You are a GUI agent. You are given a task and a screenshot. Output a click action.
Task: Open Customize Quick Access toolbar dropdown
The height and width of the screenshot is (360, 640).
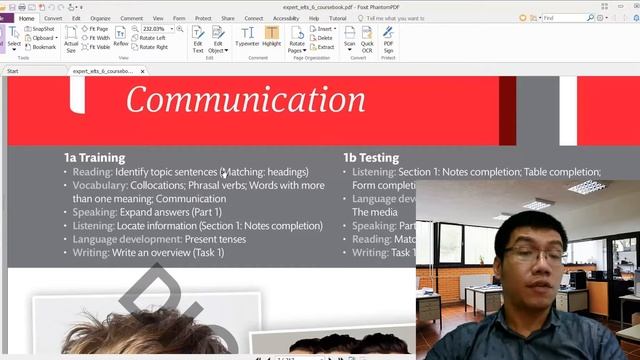pyautogui.click(x=81, y=7)
